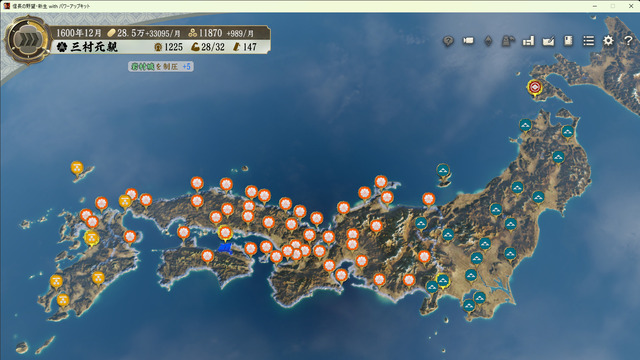Click the 三村元親 clan name banner
Image resolution: width=640 pixels, height=360 pixels.
click(94, 47)
